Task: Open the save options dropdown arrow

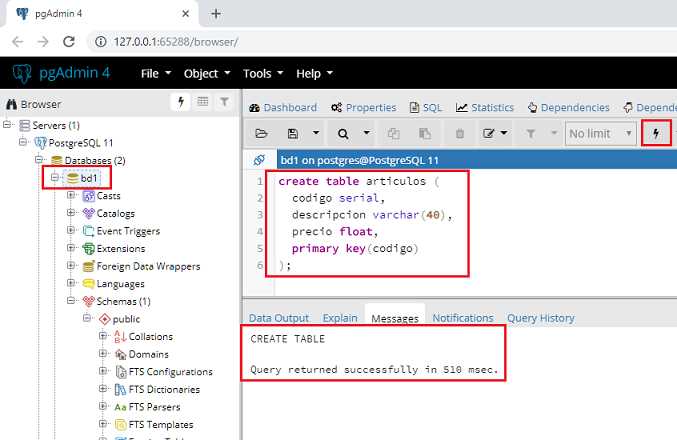Action: click(x=316, y=133)
